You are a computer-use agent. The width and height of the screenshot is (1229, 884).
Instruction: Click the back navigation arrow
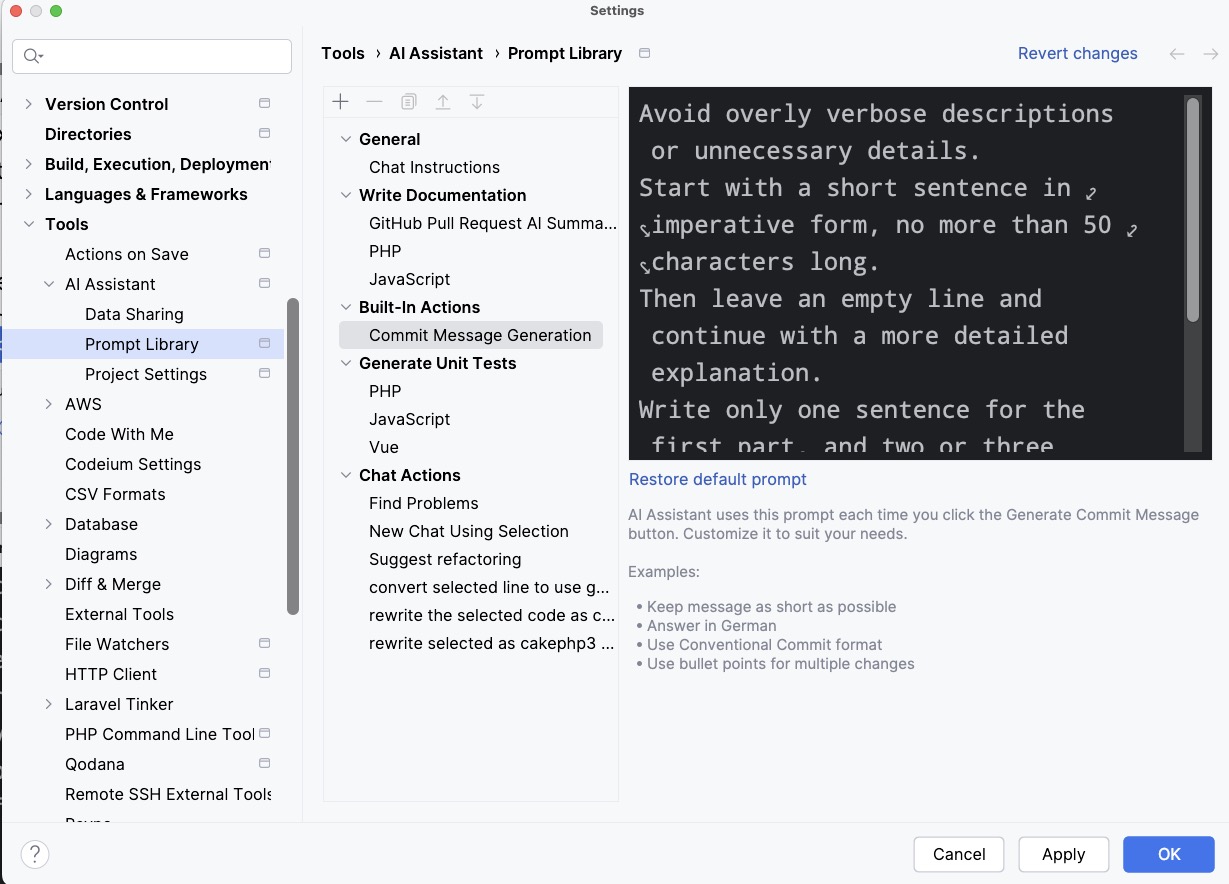(x=1177, y=54)
